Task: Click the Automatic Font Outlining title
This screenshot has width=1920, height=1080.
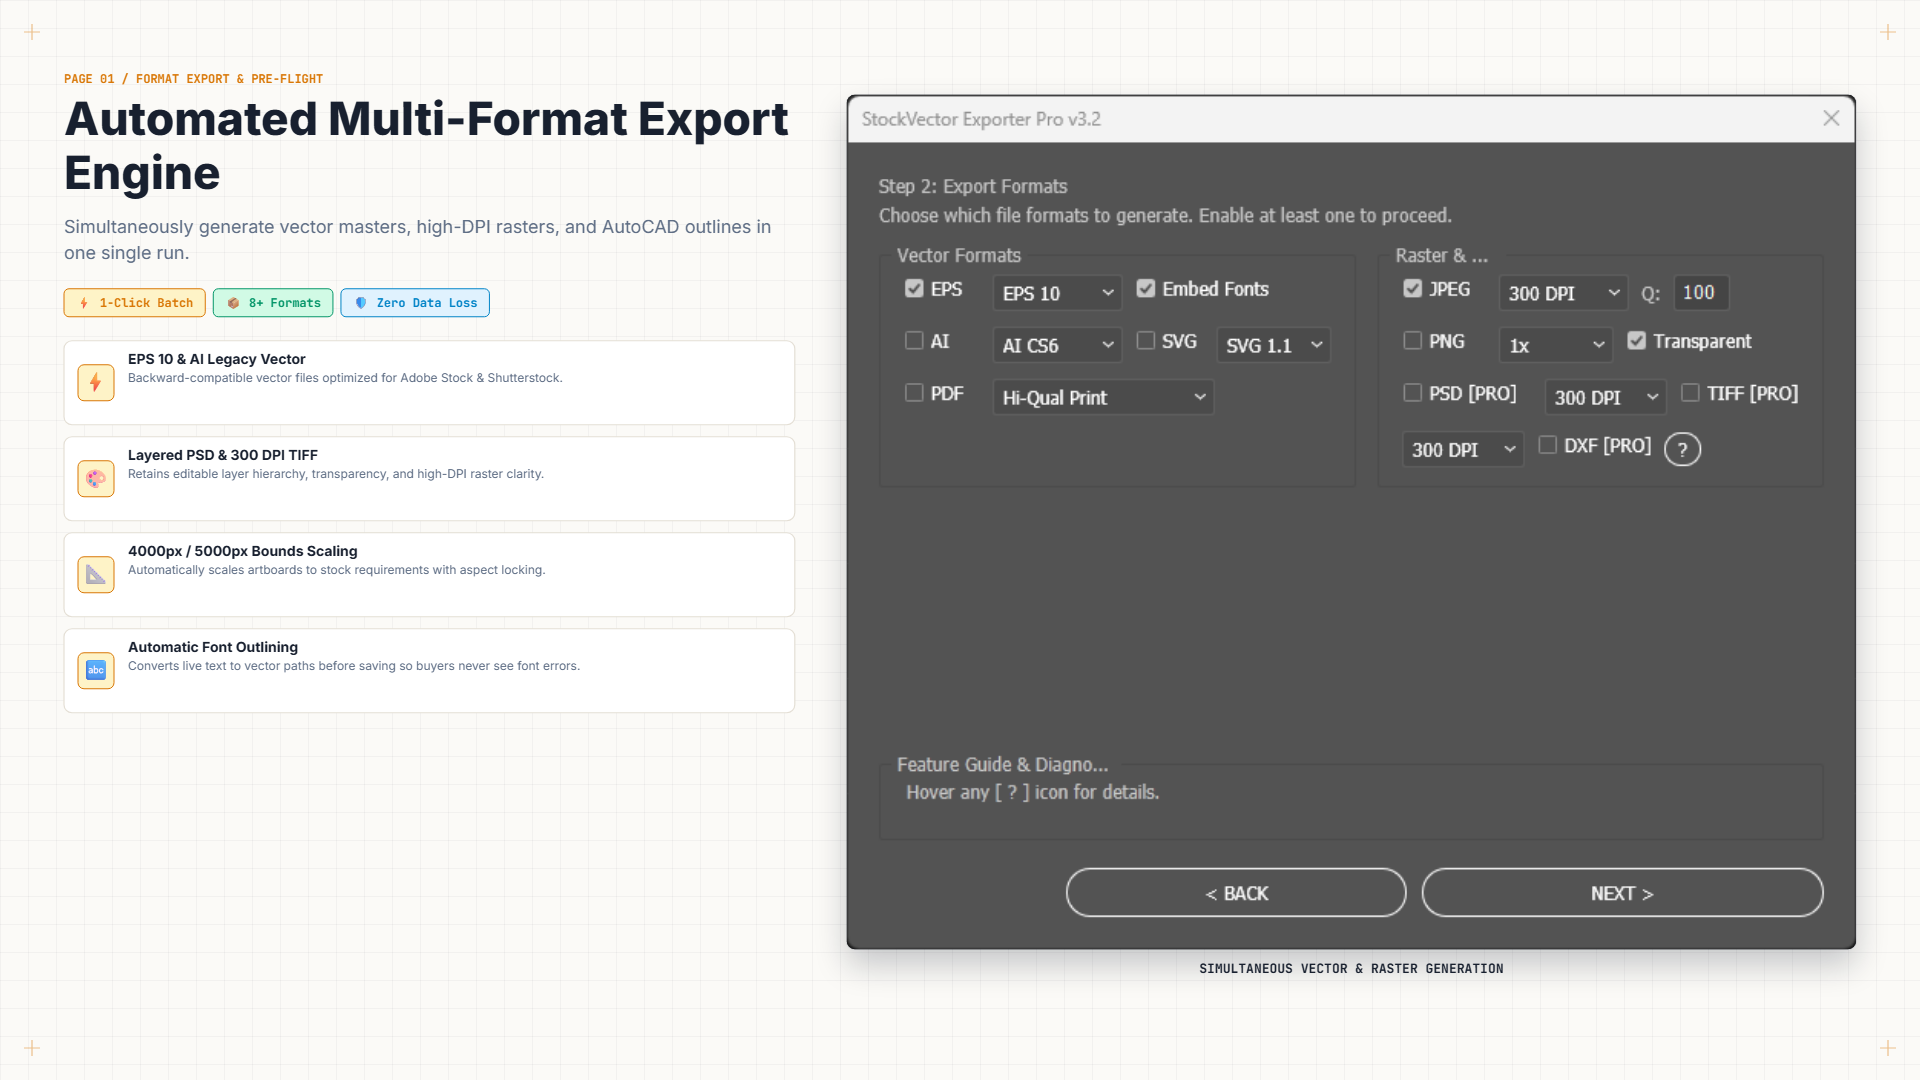Action: (213, 647)
